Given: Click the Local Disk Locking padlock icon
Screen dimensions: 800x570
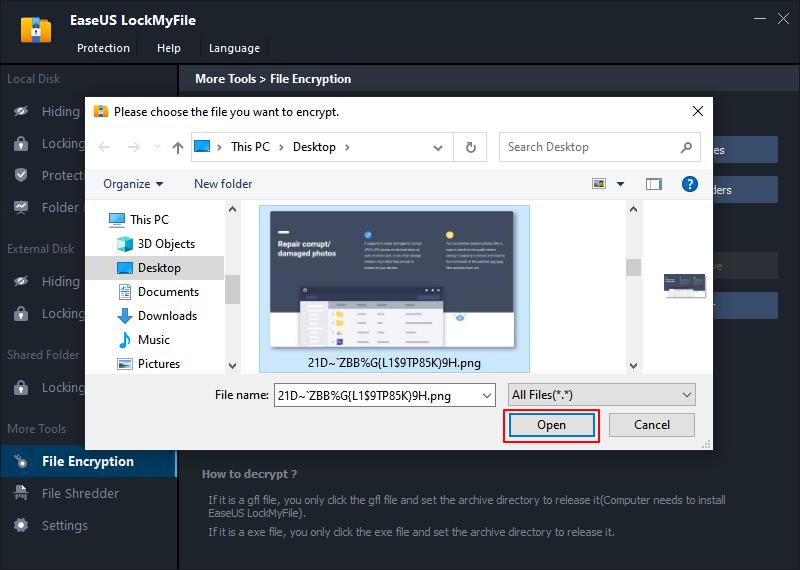Looking at the screenshot, I should pos(21,143).
